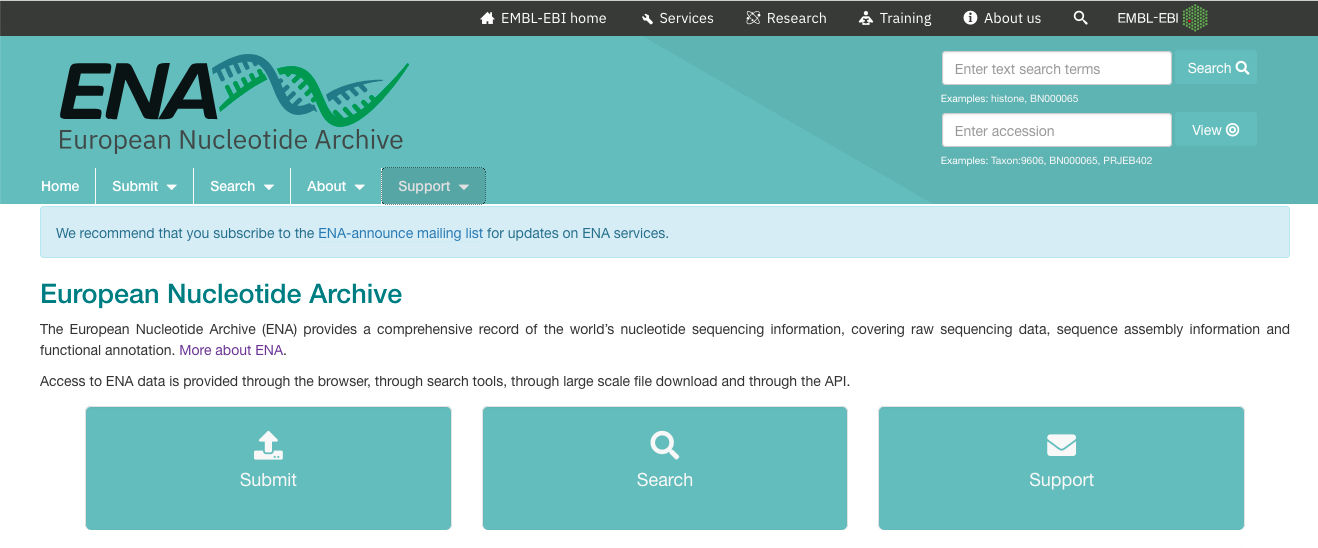
Task: Open Services with the wrench icon
Action: (x=677, y=18)
